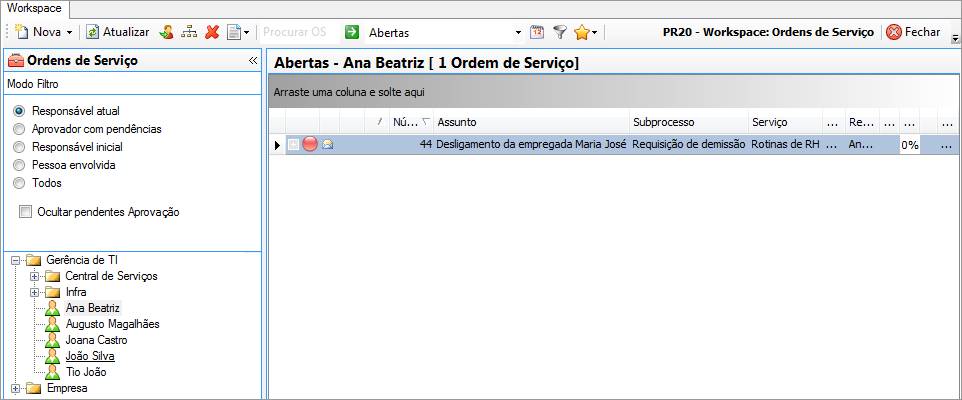This screenshot has width=962, height=400.
Task: Select Pessoa envolvida radio option
Action: coord(20,164)
